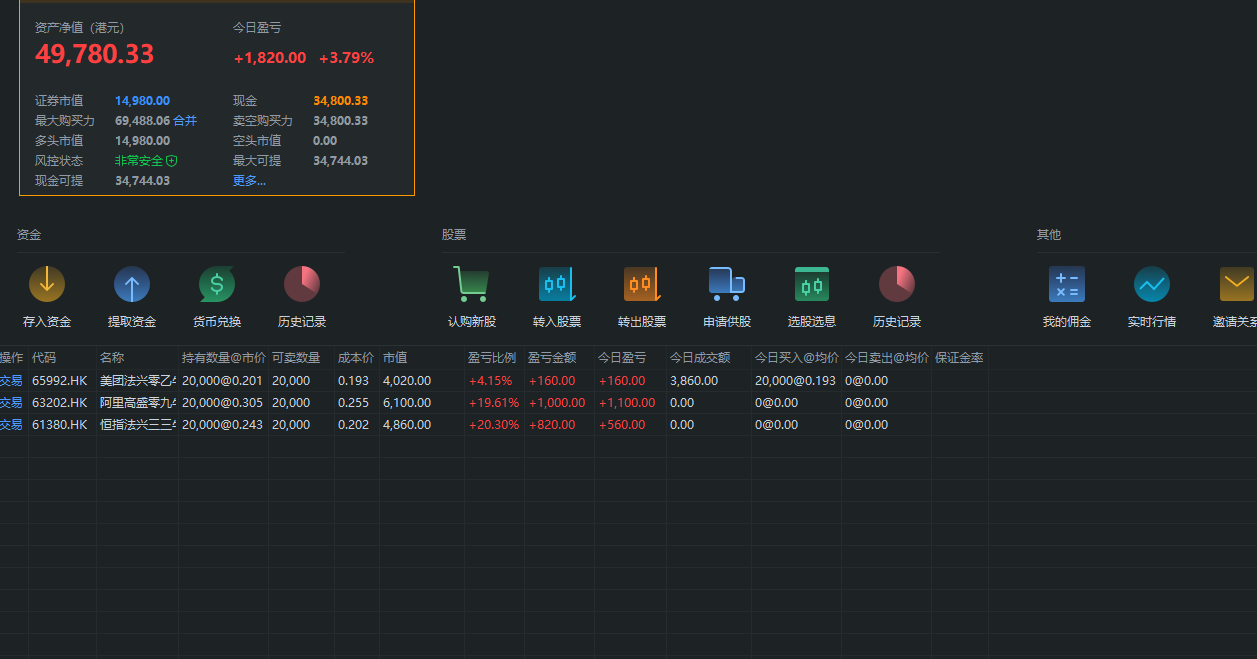Open the 实时行情 quotes icon

1152,285
